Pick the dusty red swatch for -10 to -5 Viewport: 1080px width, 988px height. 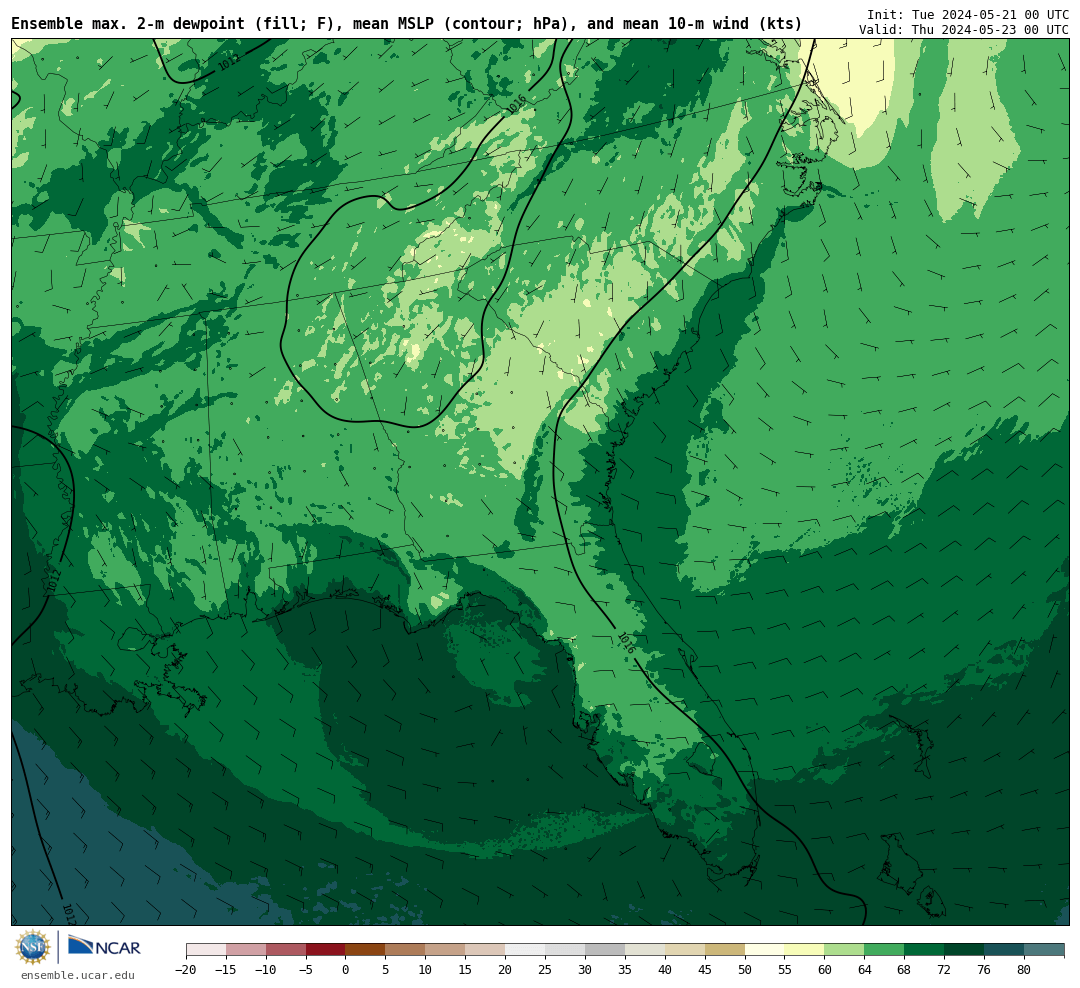pyautogui.click(x=286, y=950)
